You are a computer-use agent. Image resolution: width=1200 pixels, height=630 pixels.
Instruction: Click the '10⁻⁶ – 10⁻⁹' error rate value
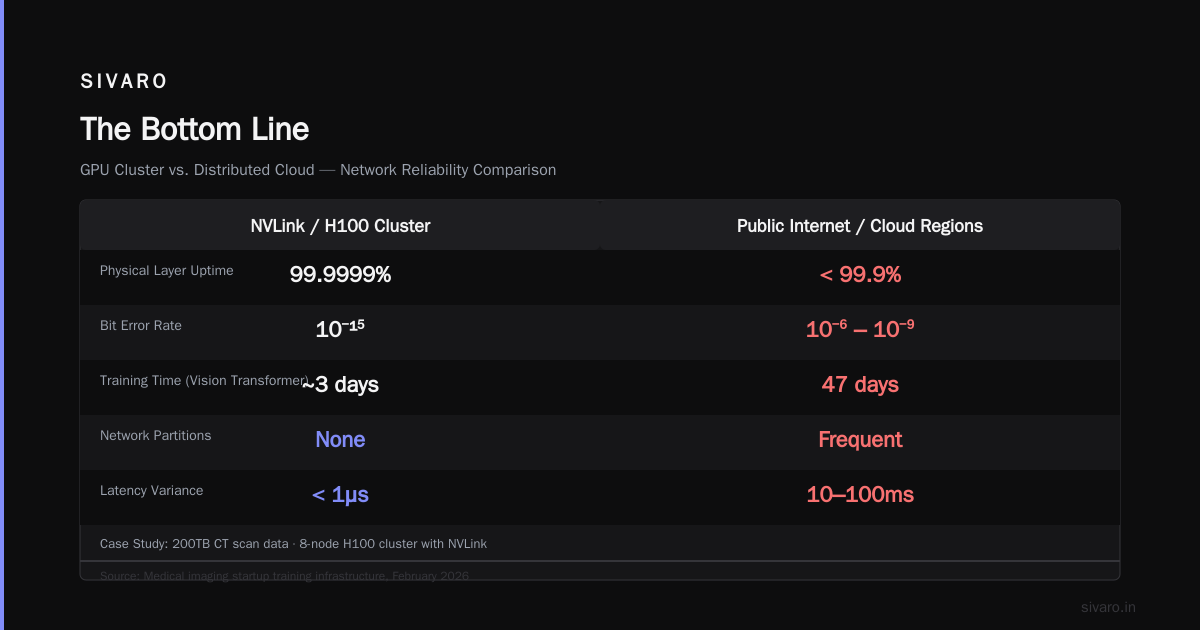(860, 328)
